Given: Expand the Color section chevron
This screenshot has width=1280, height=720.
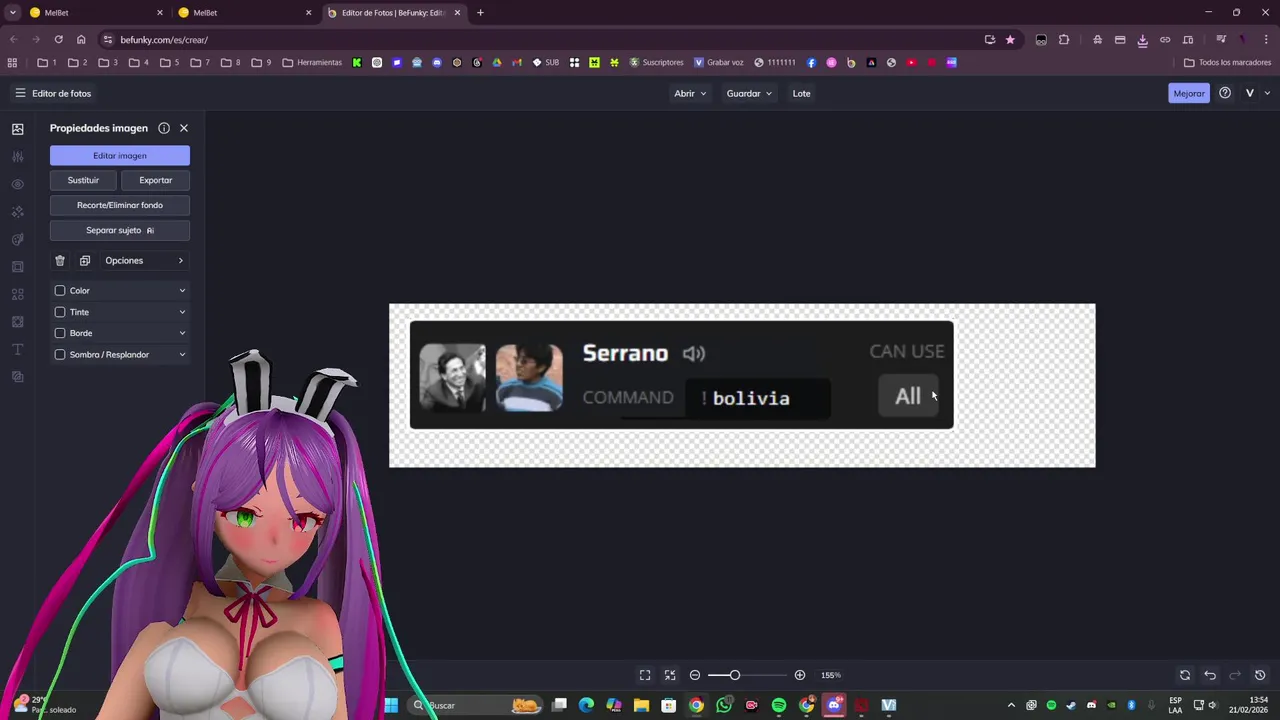Looking at the screenshot, I should tap(182, 290).
